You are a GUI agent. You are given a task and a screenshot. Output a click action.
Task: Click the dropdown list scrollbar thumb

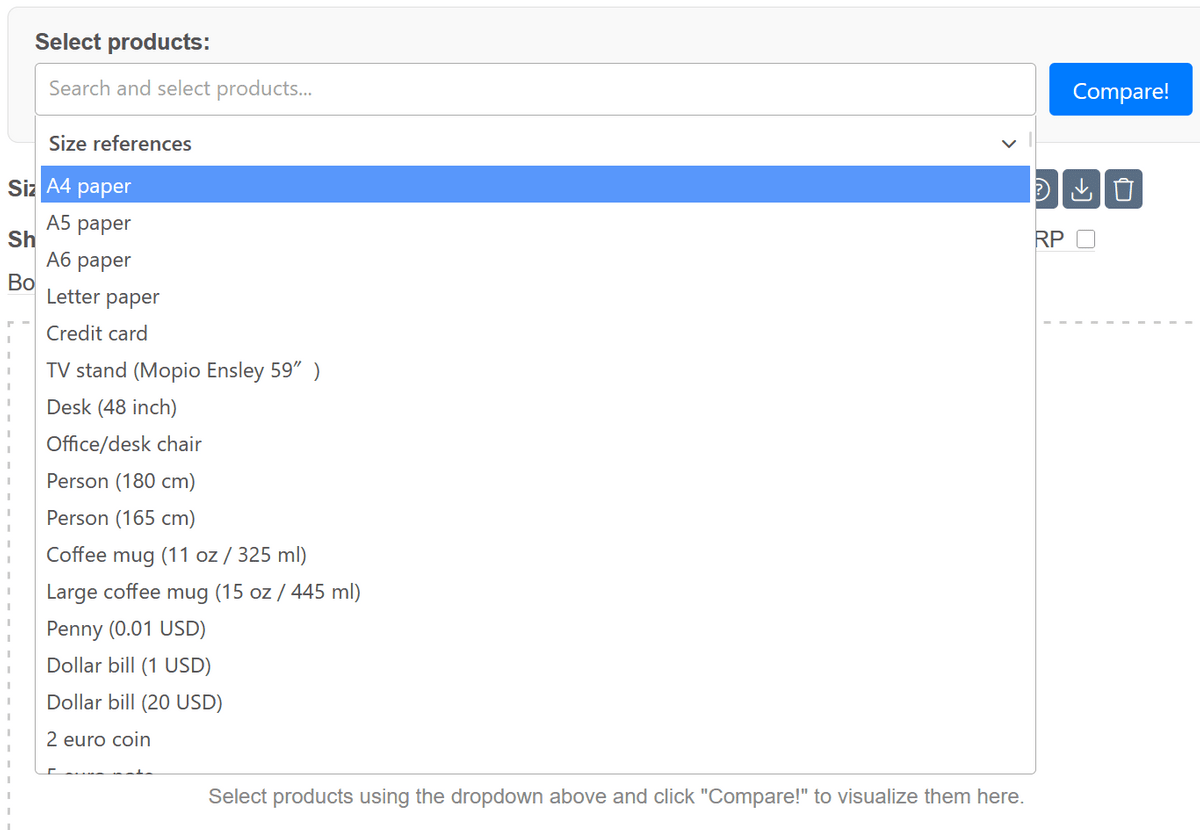[x=1029, y=141]
